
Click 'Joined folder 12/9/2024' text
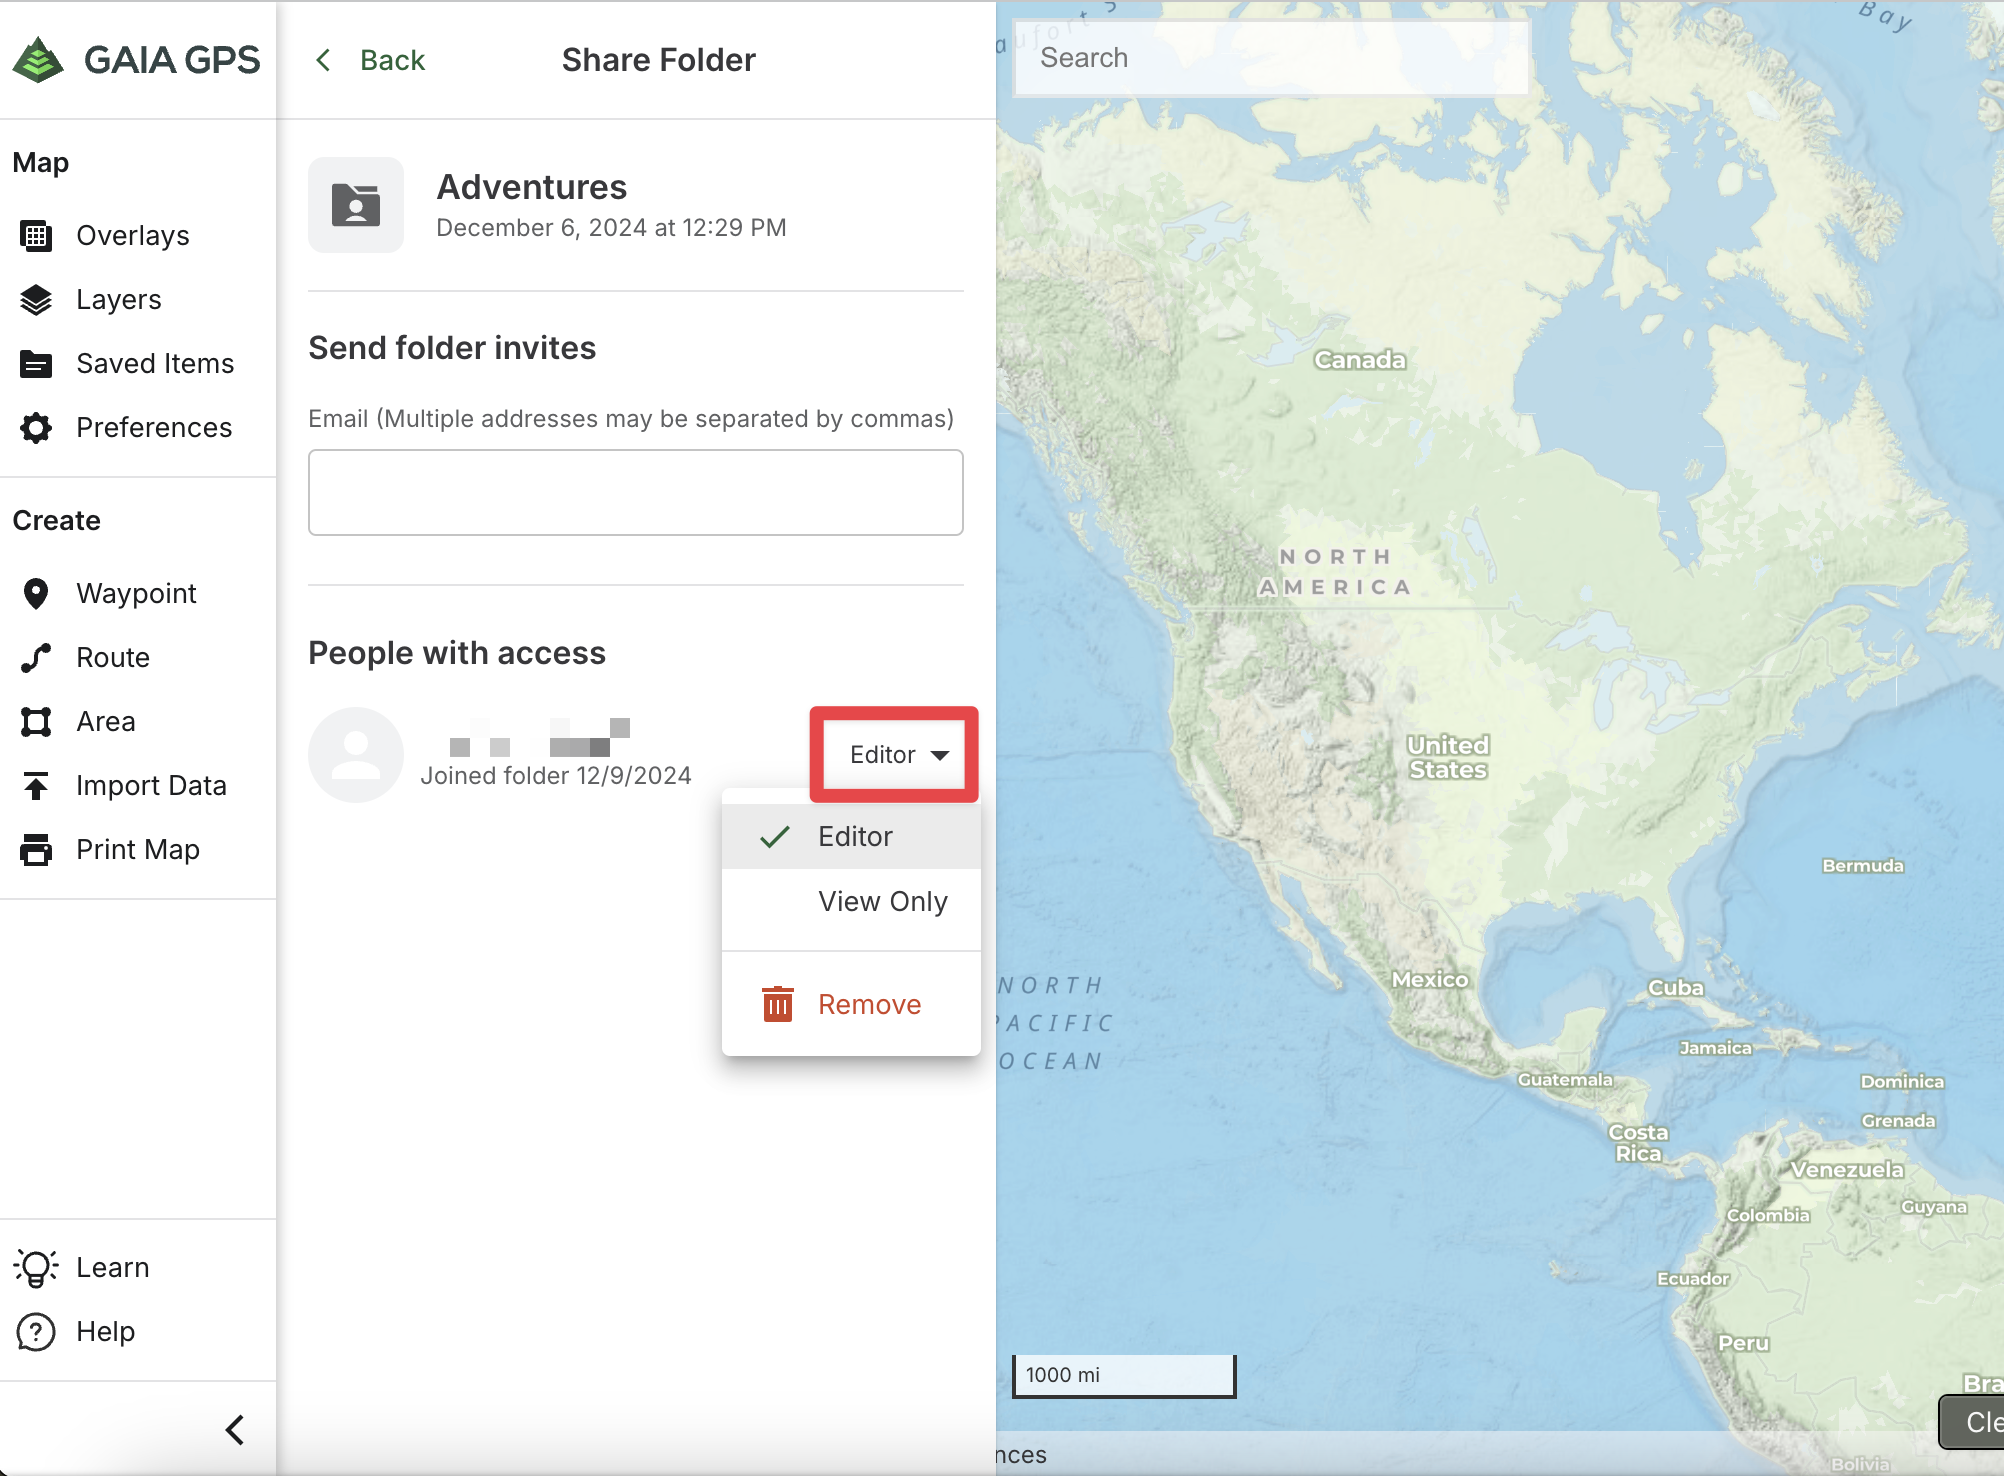[x=556, y=775]
